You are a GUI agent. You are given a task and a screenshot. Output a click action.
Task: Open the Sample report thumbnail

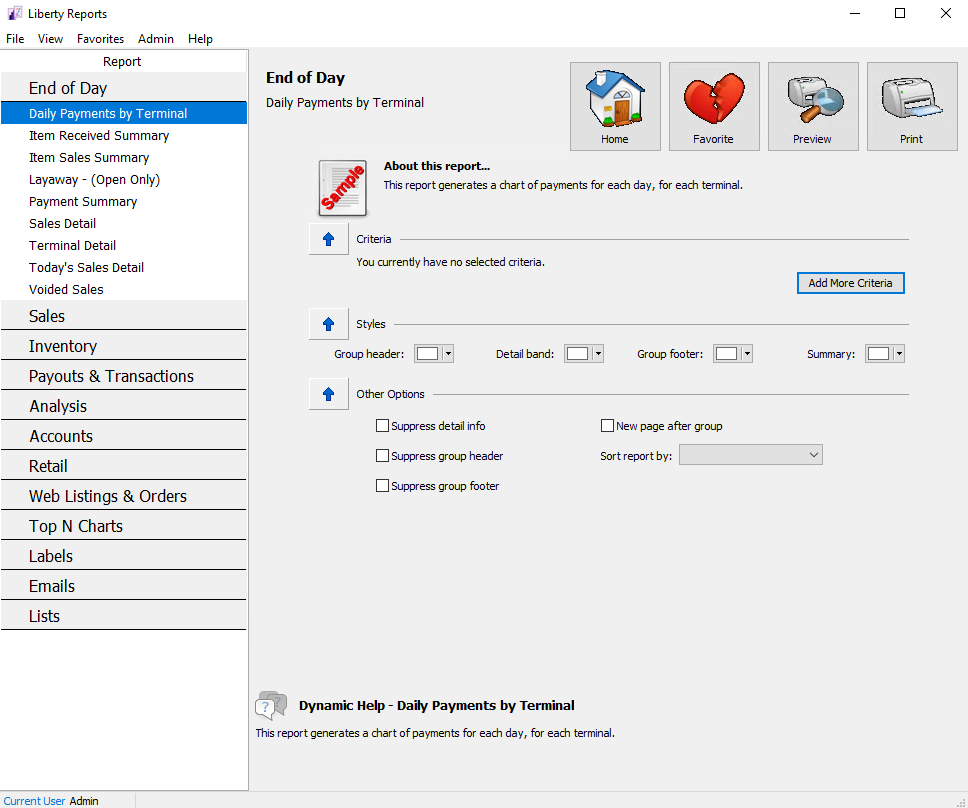[343, 188]
